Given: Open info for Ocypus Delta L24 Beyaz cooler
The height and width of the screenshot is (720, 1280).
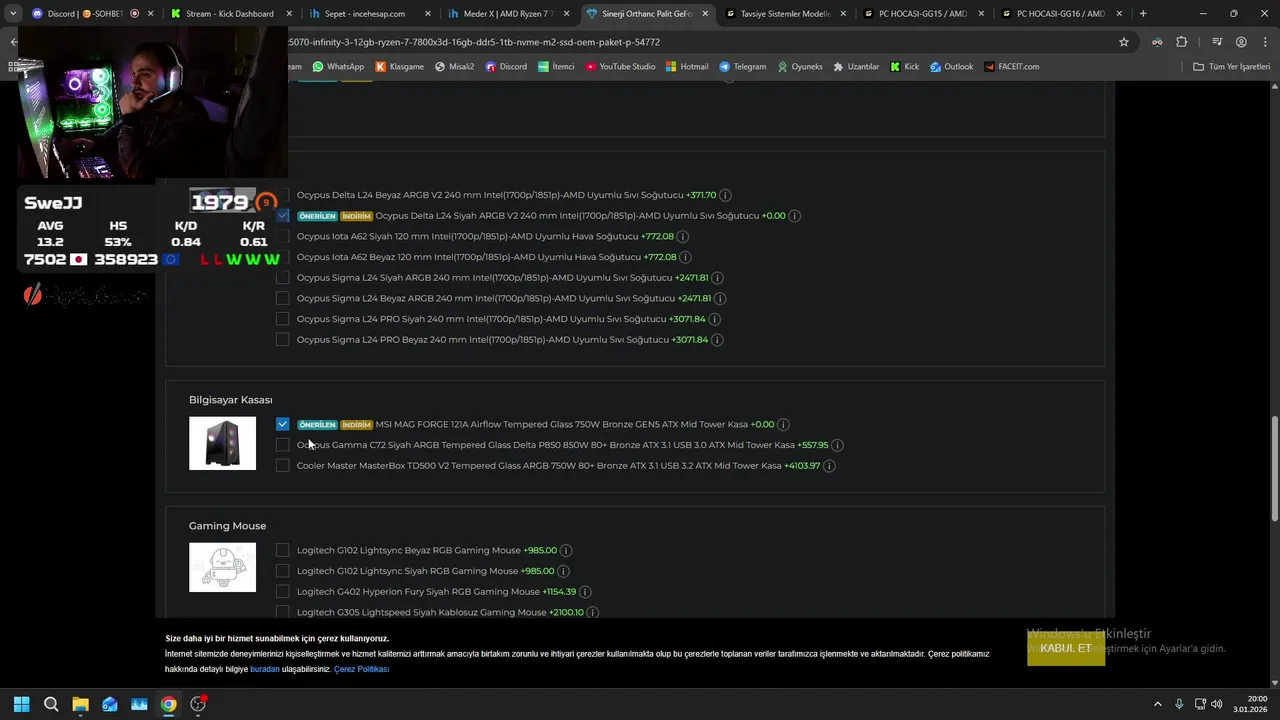Looking at the screenshot, I should [x=726, y=196].
